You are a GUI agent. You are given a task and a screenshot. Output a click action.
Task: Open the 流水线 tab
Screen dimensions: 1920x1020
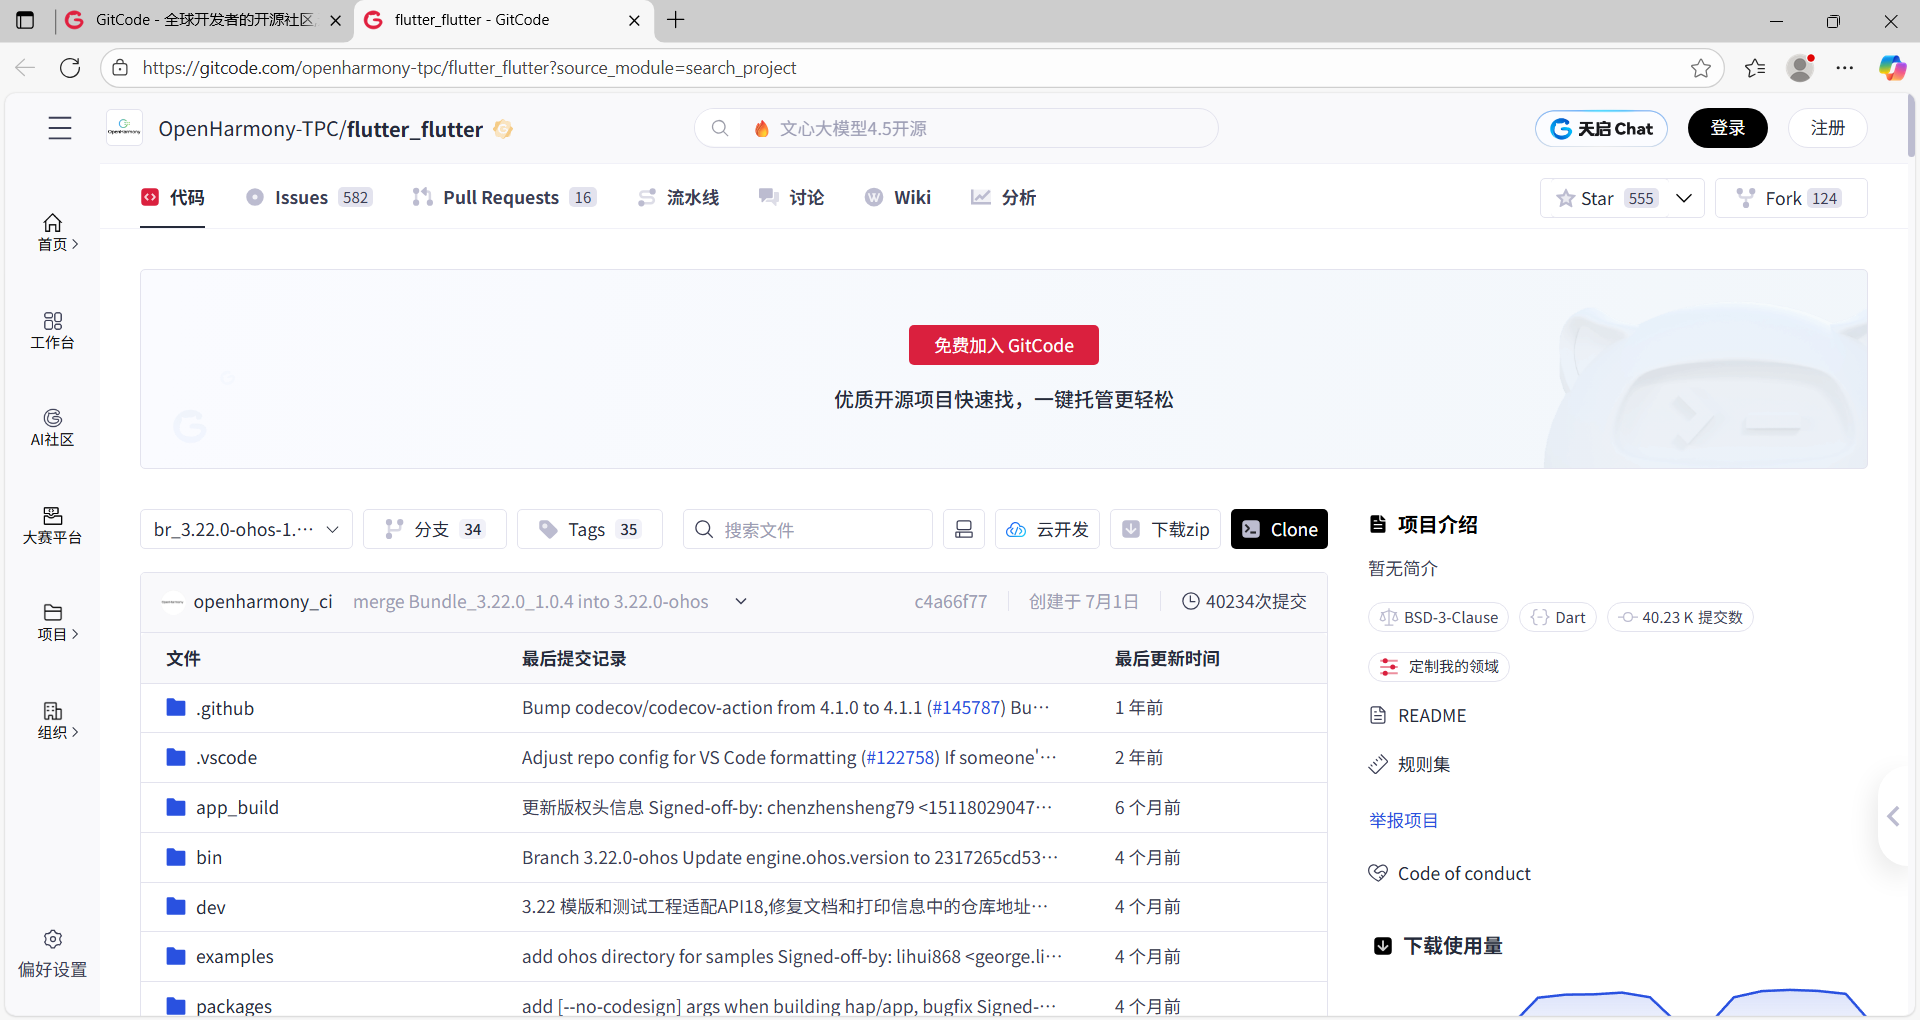pyautogui.click(x=679, y=197)
